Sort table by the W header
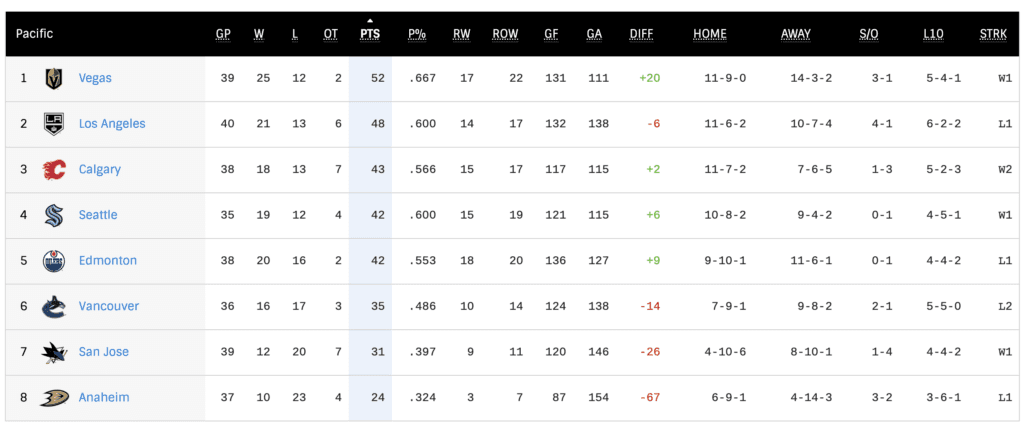The height and width of the screenshot is (433, 1024). point(259,34)
